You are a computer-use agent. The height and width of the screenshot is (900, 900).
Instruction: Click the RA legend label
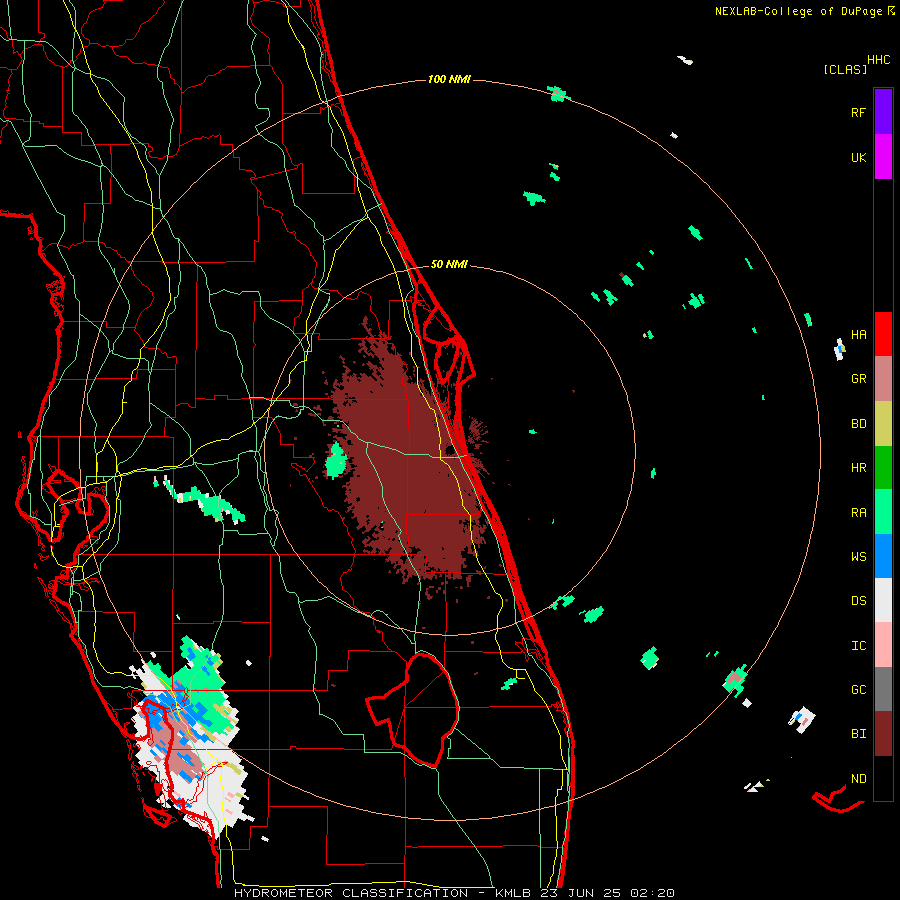[858, 512]
